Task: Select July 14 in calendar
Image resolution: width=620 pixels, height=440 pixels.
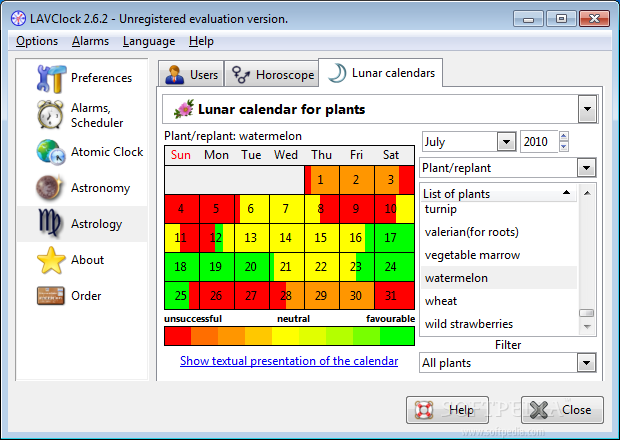Action: click(287, 238)
